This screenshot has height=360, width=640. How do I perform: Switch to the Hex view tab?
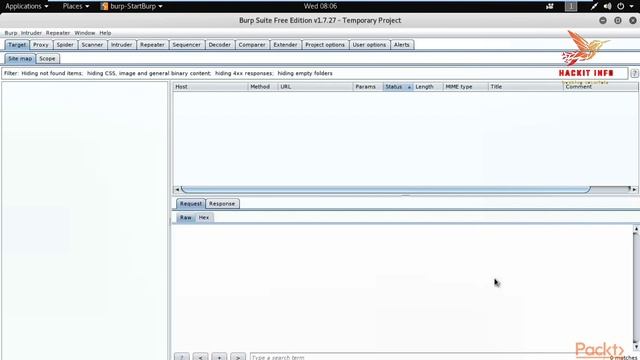point(204,218)
